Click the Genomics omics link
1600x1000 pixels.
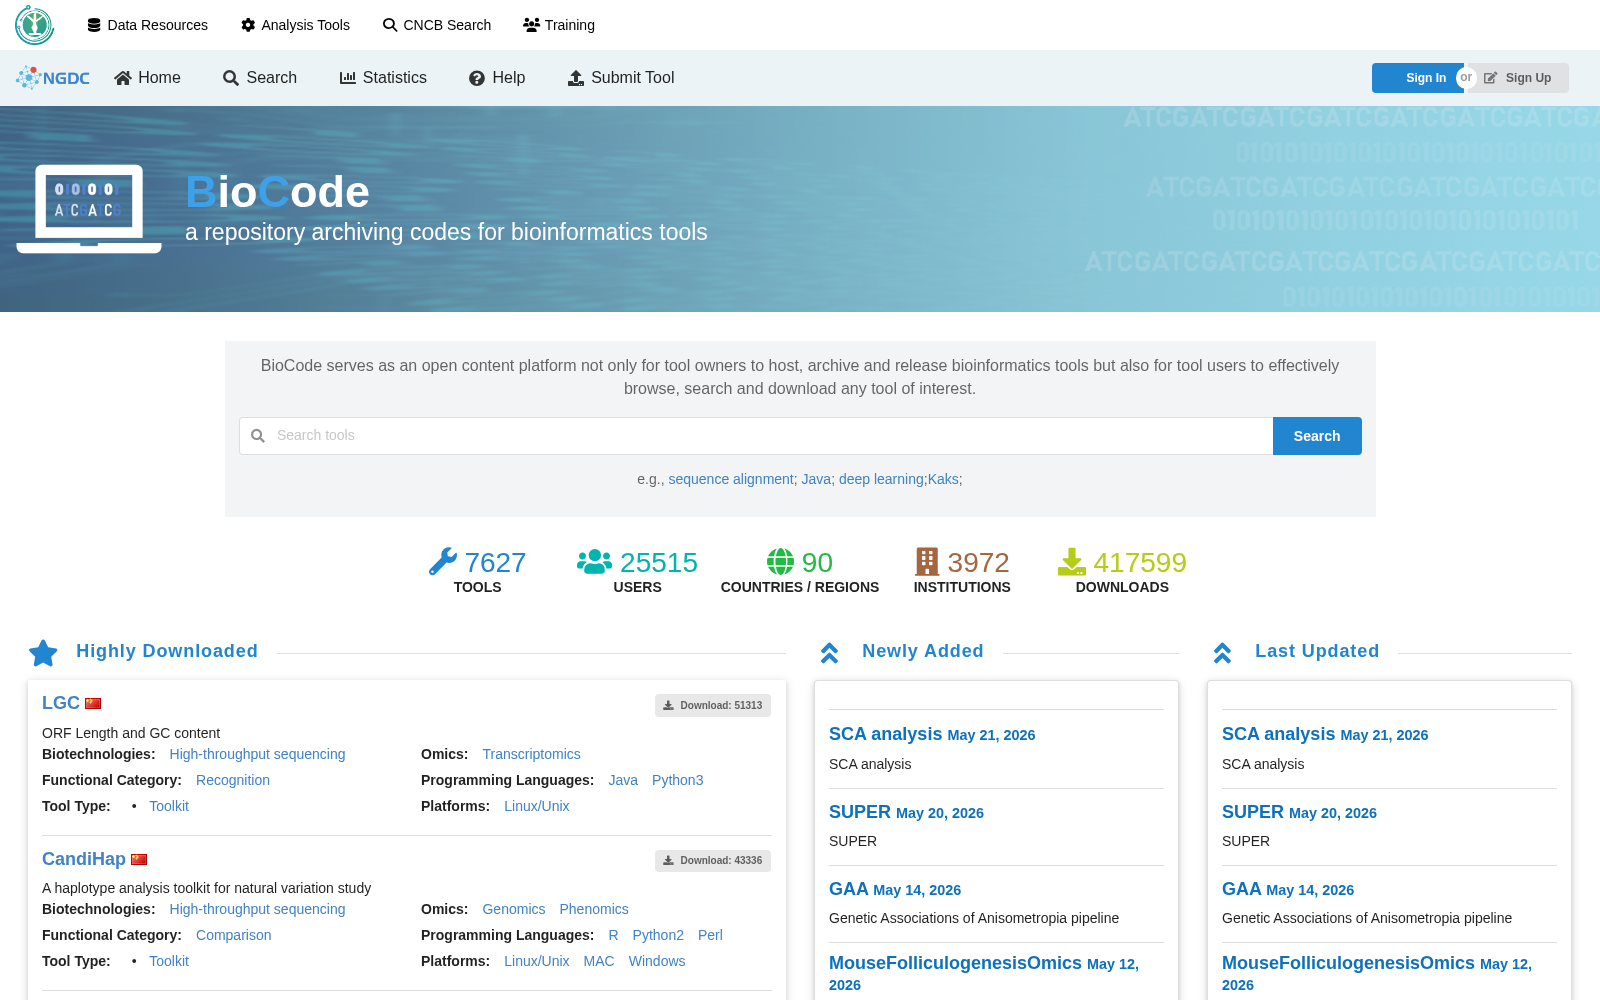[514, 910]
